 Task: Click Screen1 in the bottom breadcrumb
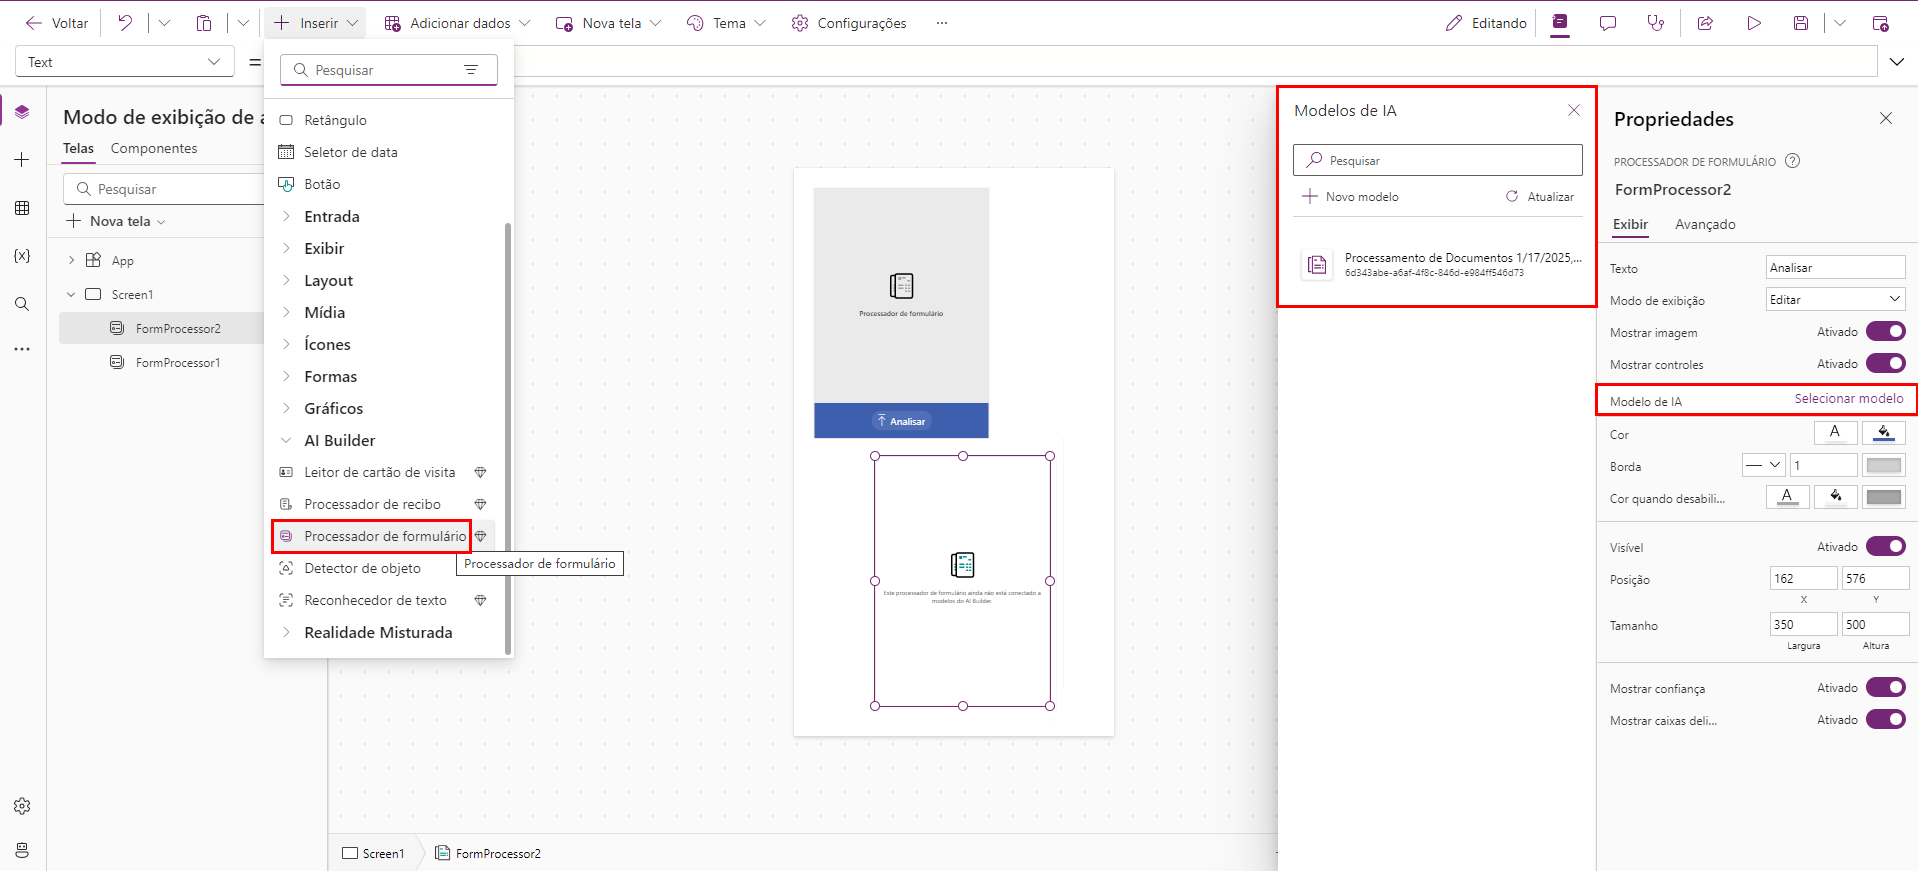pyautogui.click(x=373, y=853)
